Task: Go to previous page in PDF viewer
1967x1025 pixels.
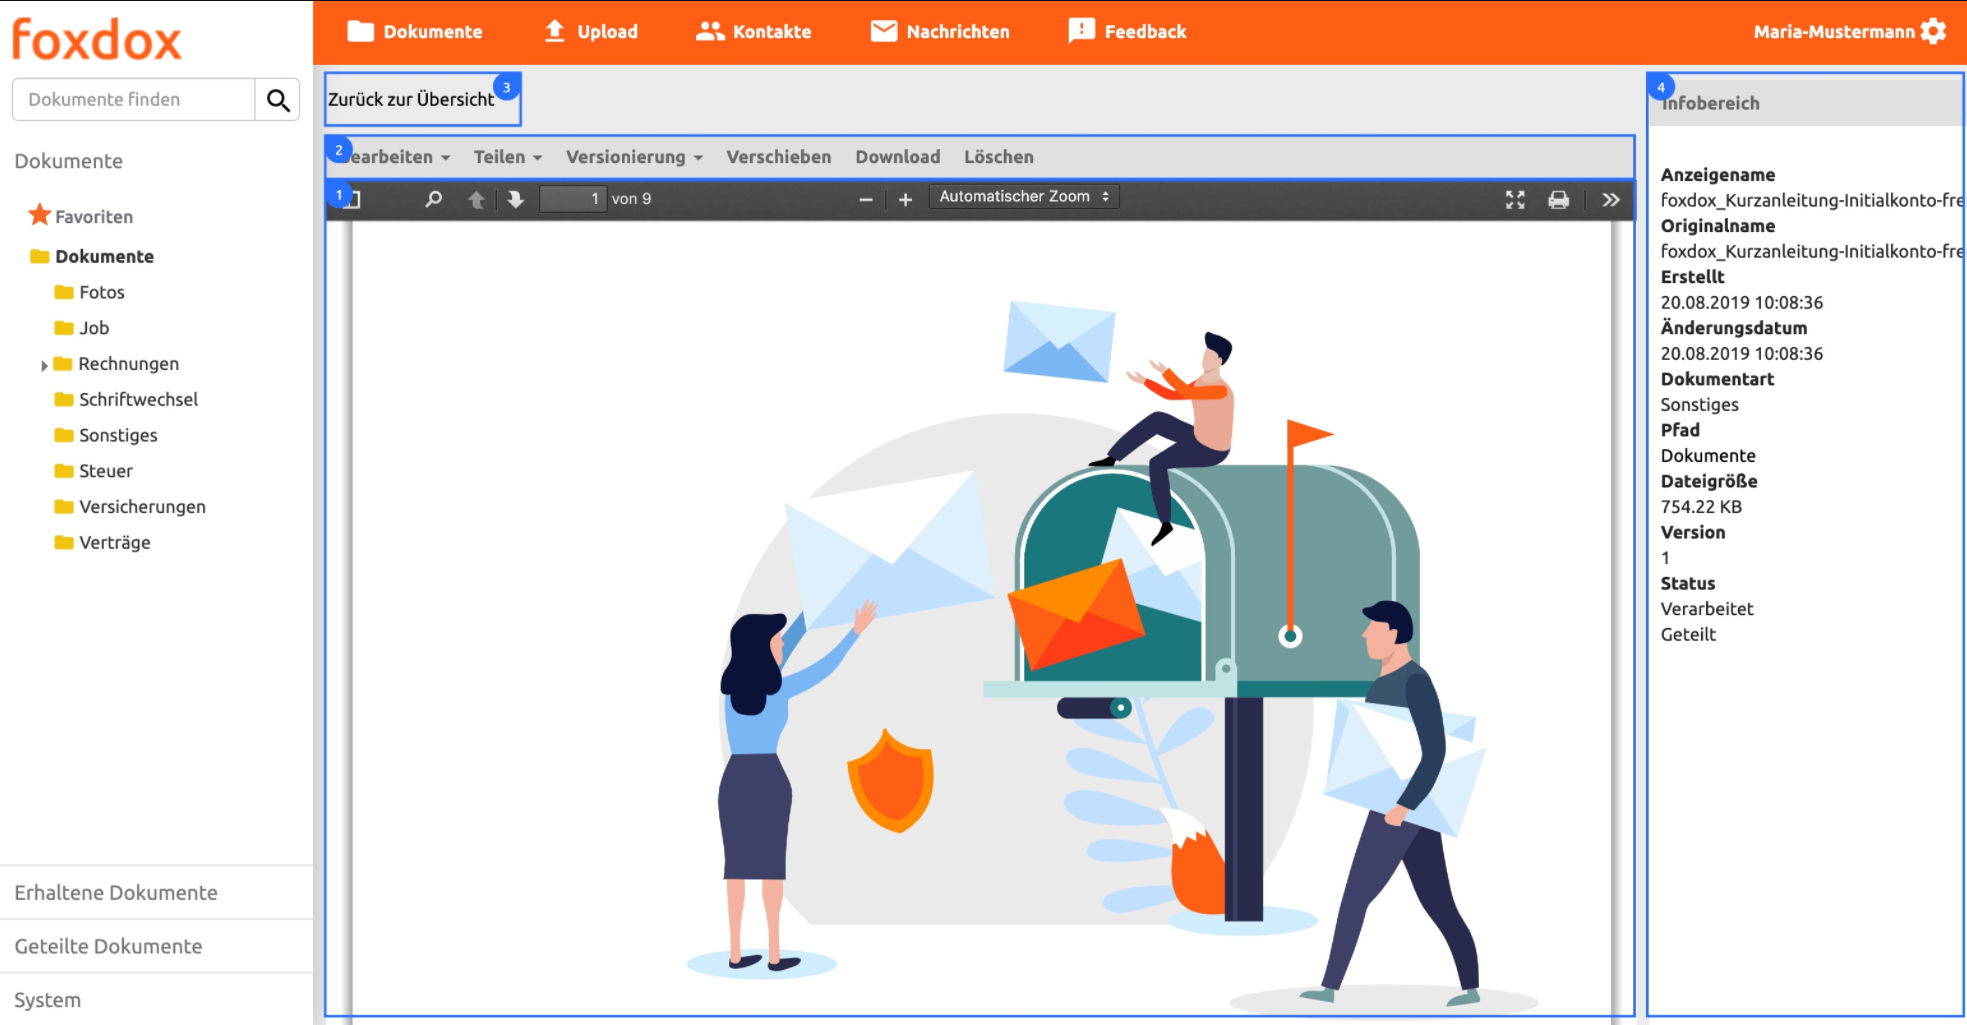Action: 476,199
